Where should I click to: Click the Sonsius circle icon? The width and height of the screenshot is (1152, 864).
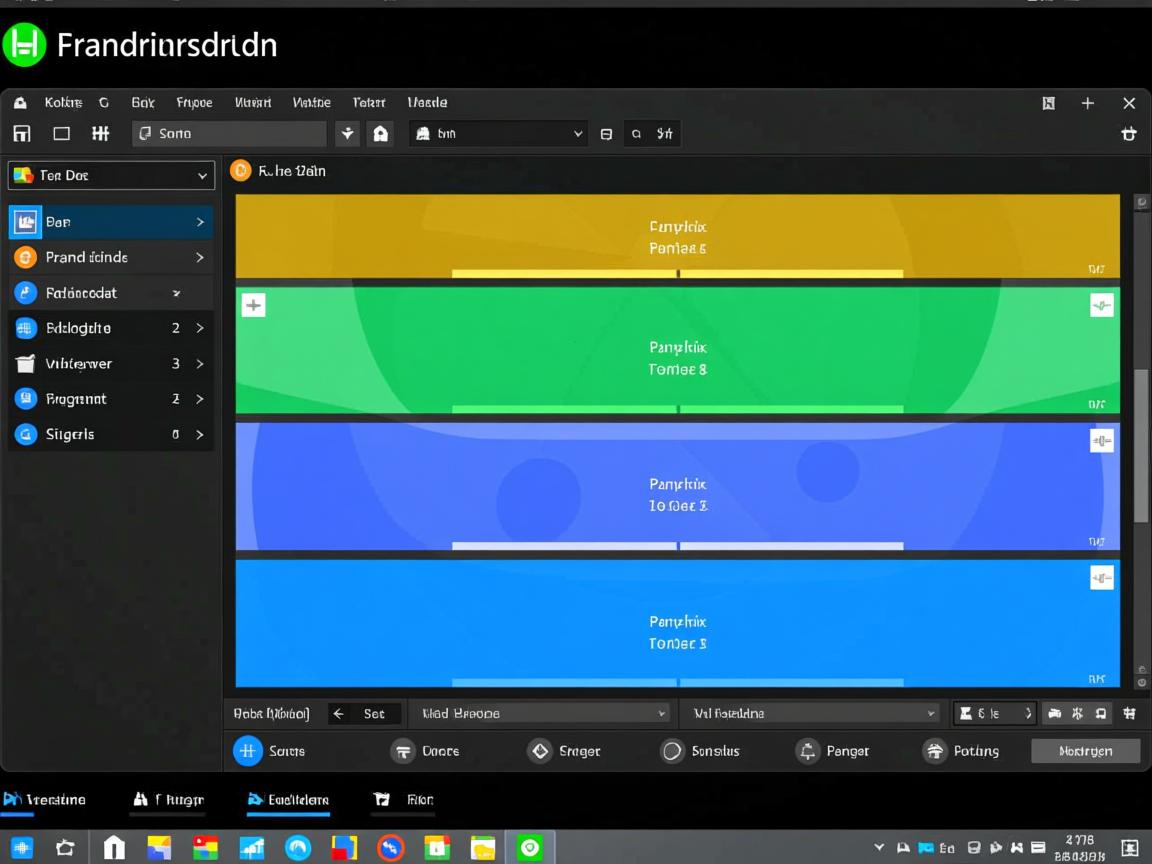[672, 751]
